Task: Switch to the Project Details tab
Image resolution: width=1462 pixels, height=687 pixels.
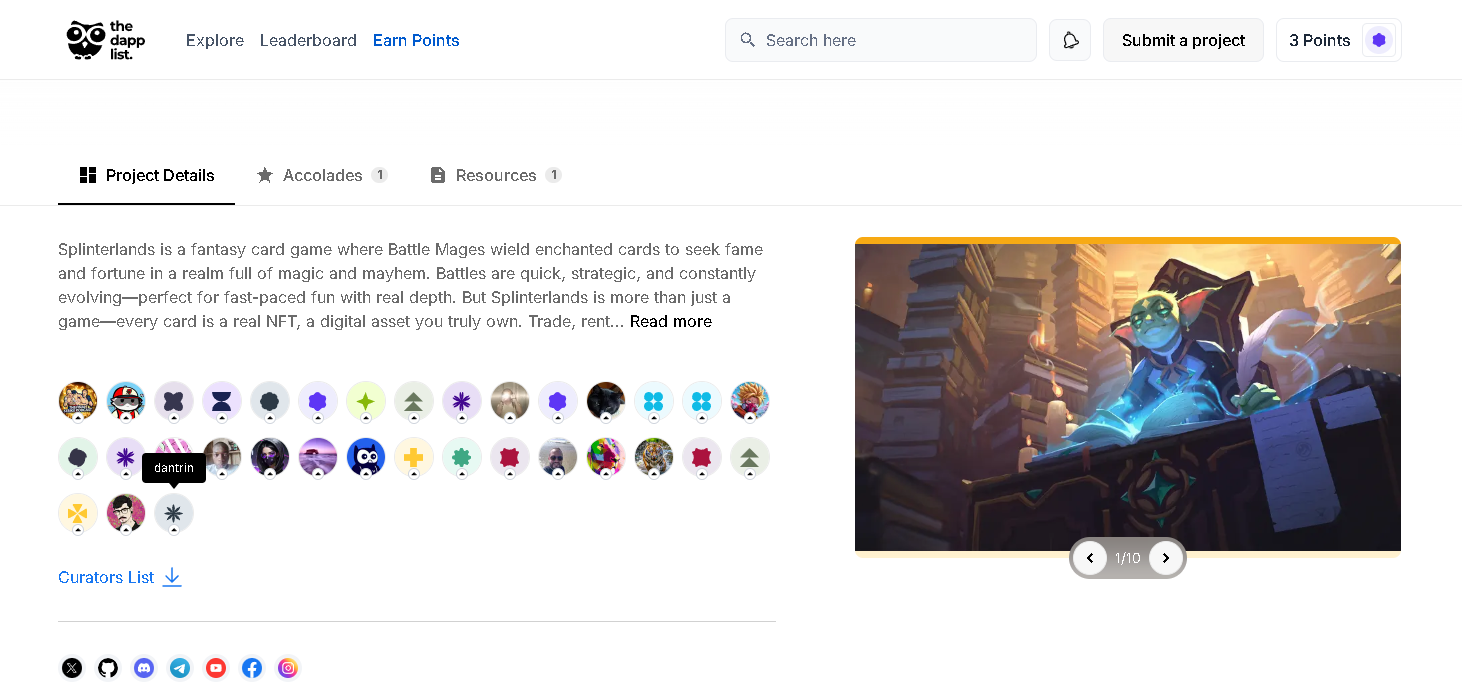Action: (147, 175)
